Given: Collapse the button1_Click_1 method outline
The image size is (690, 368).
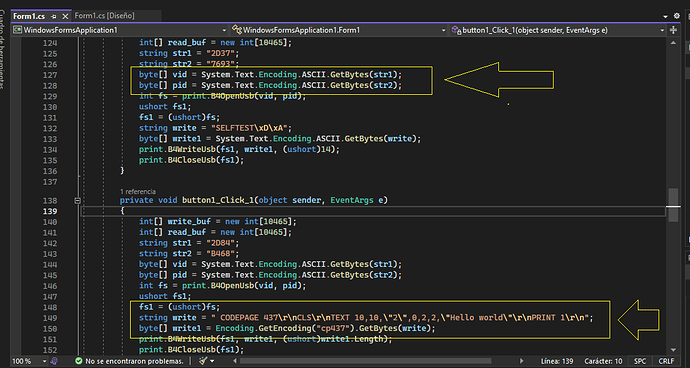Looking at the screenshot, I should click(x=77, y=200).
